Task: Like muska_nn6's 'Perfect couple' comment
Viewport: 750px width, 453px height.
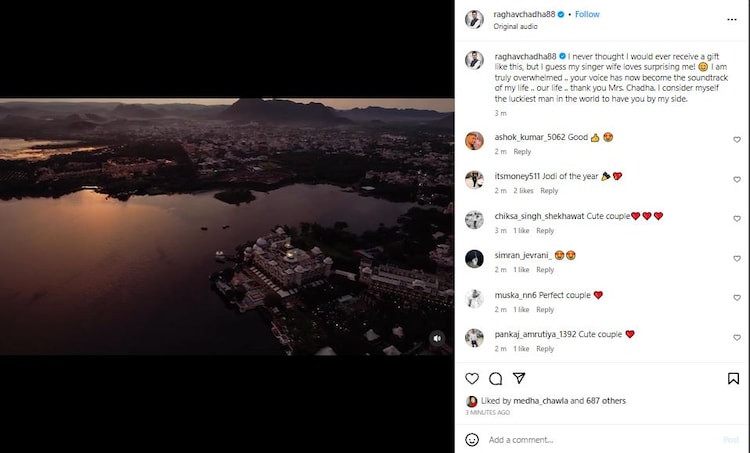Action: coord(737,298)
